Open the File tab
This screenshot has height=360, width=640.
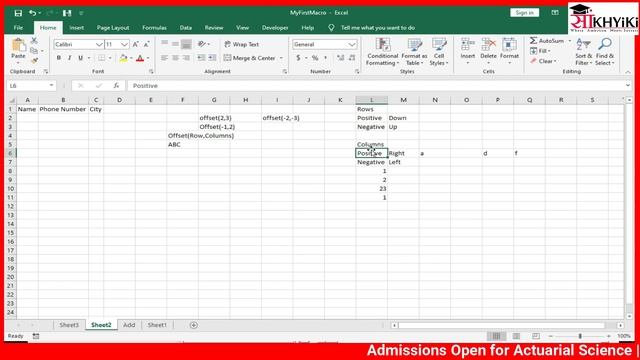(x=18, y=28)
